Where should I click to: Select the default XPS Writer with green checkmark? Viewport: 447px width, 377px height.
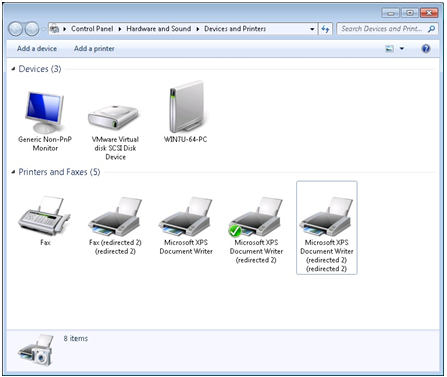point(256,216)
